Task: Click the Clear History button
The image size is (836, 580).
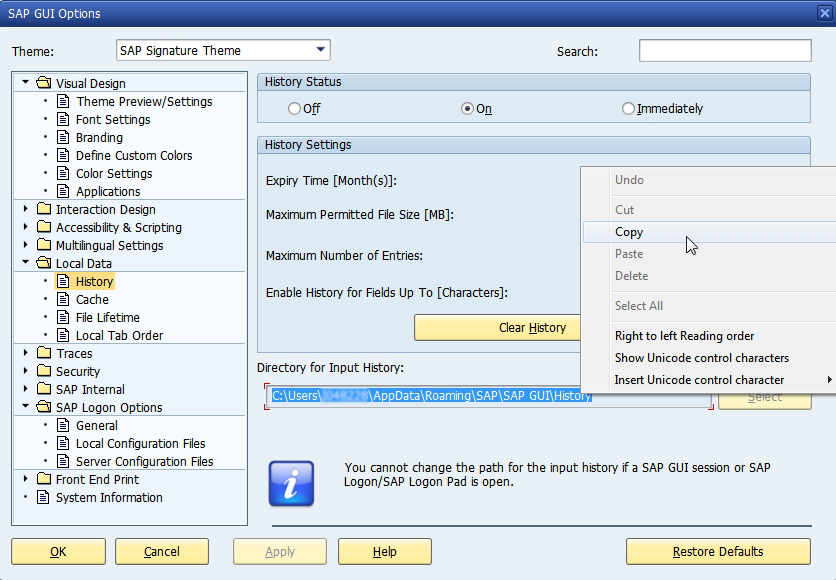Action: pos(497,327)
